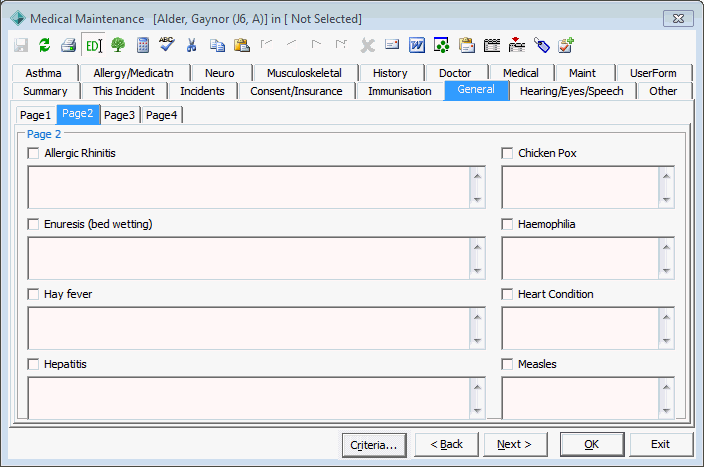Paste using the clipboard icon
The height and width of the screenshot is (467, 704).
click(x=242, y=45)
